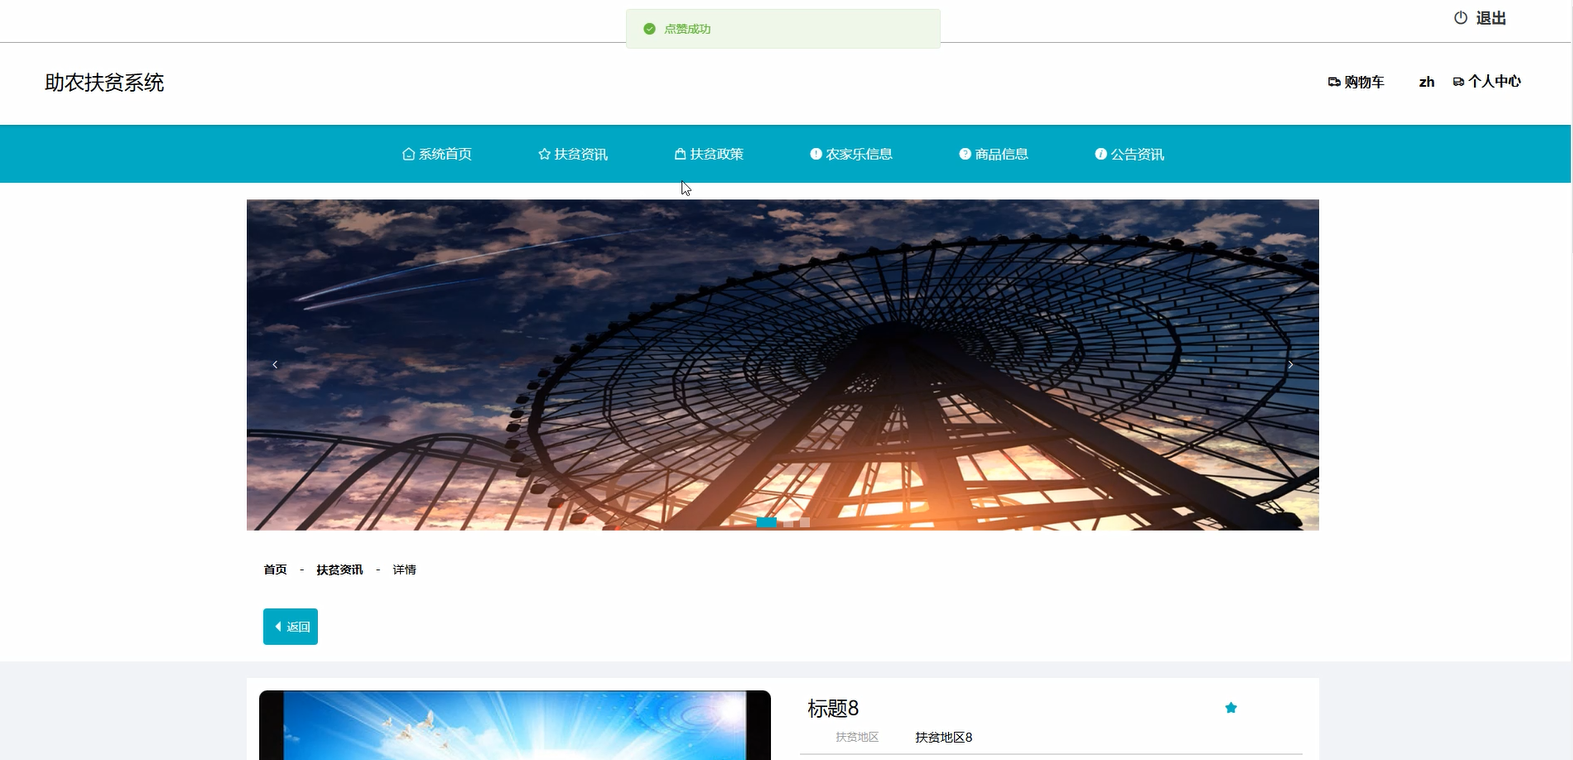
Task: Click the home icon next to 系统首页
Action: click(408, 154)
